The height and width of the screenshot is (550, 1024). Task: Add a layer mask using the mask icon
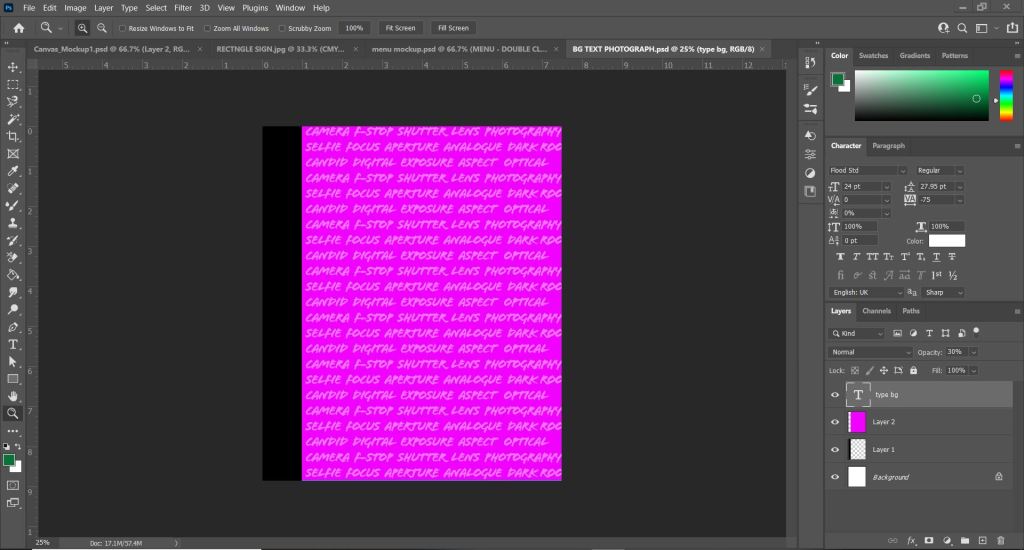(929, 540)
